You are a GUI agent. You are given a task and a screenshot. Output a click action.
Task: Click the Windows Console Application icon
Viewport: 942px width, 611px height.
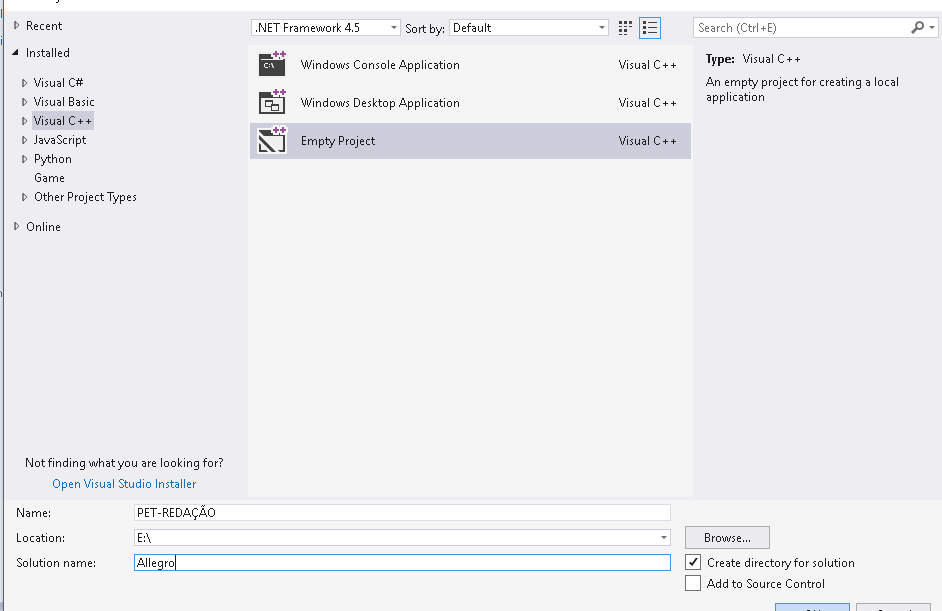[x=272, y=65]
